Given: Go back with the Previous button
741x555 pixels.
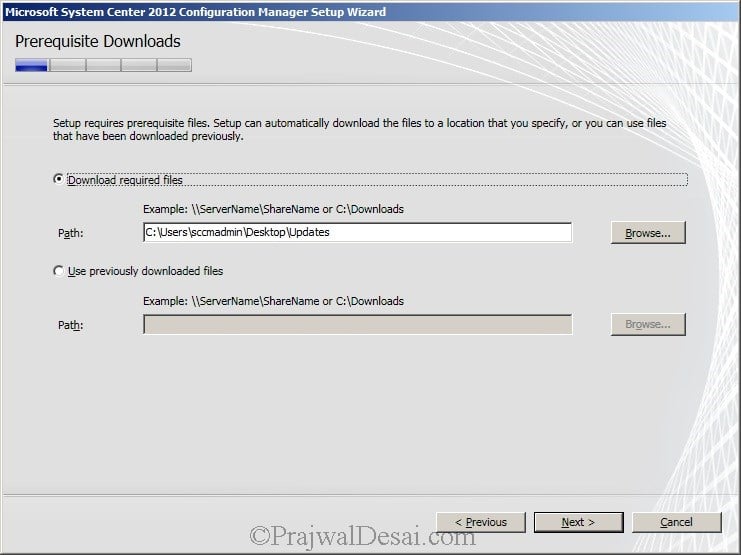Looking at the screenshot, I should click(x=481, y=522).
